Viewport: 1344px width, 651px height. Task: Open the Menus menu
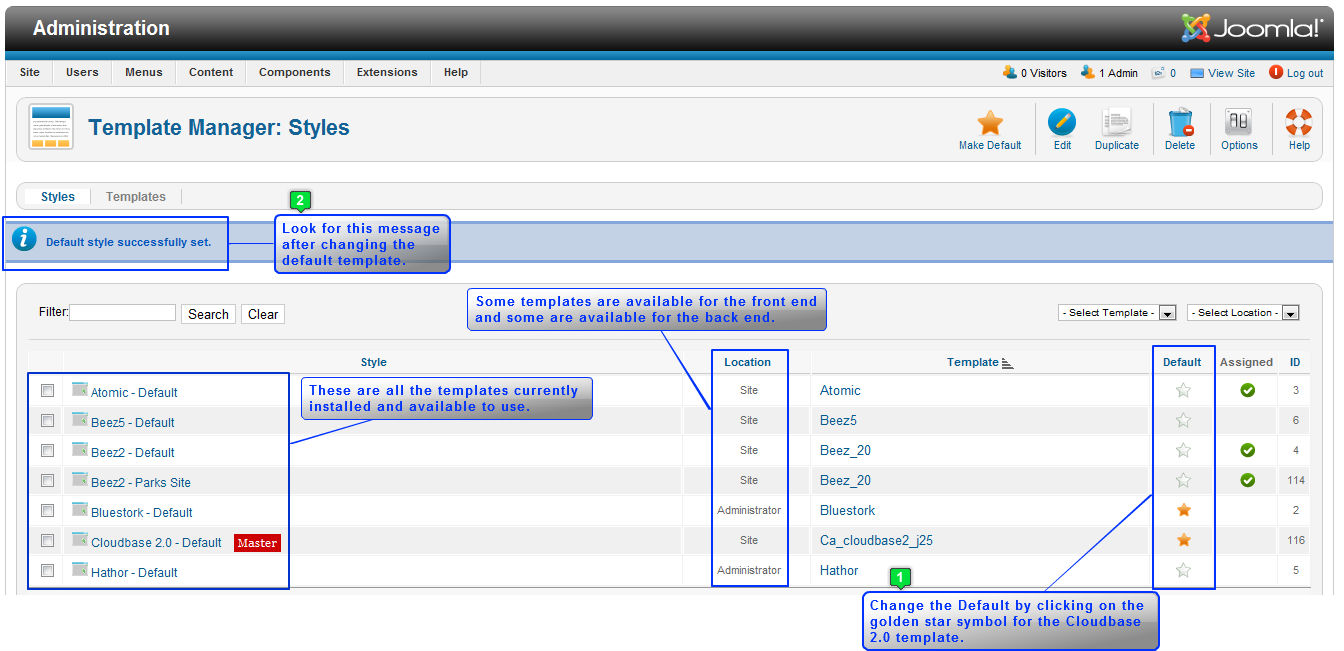coord(144,72)
